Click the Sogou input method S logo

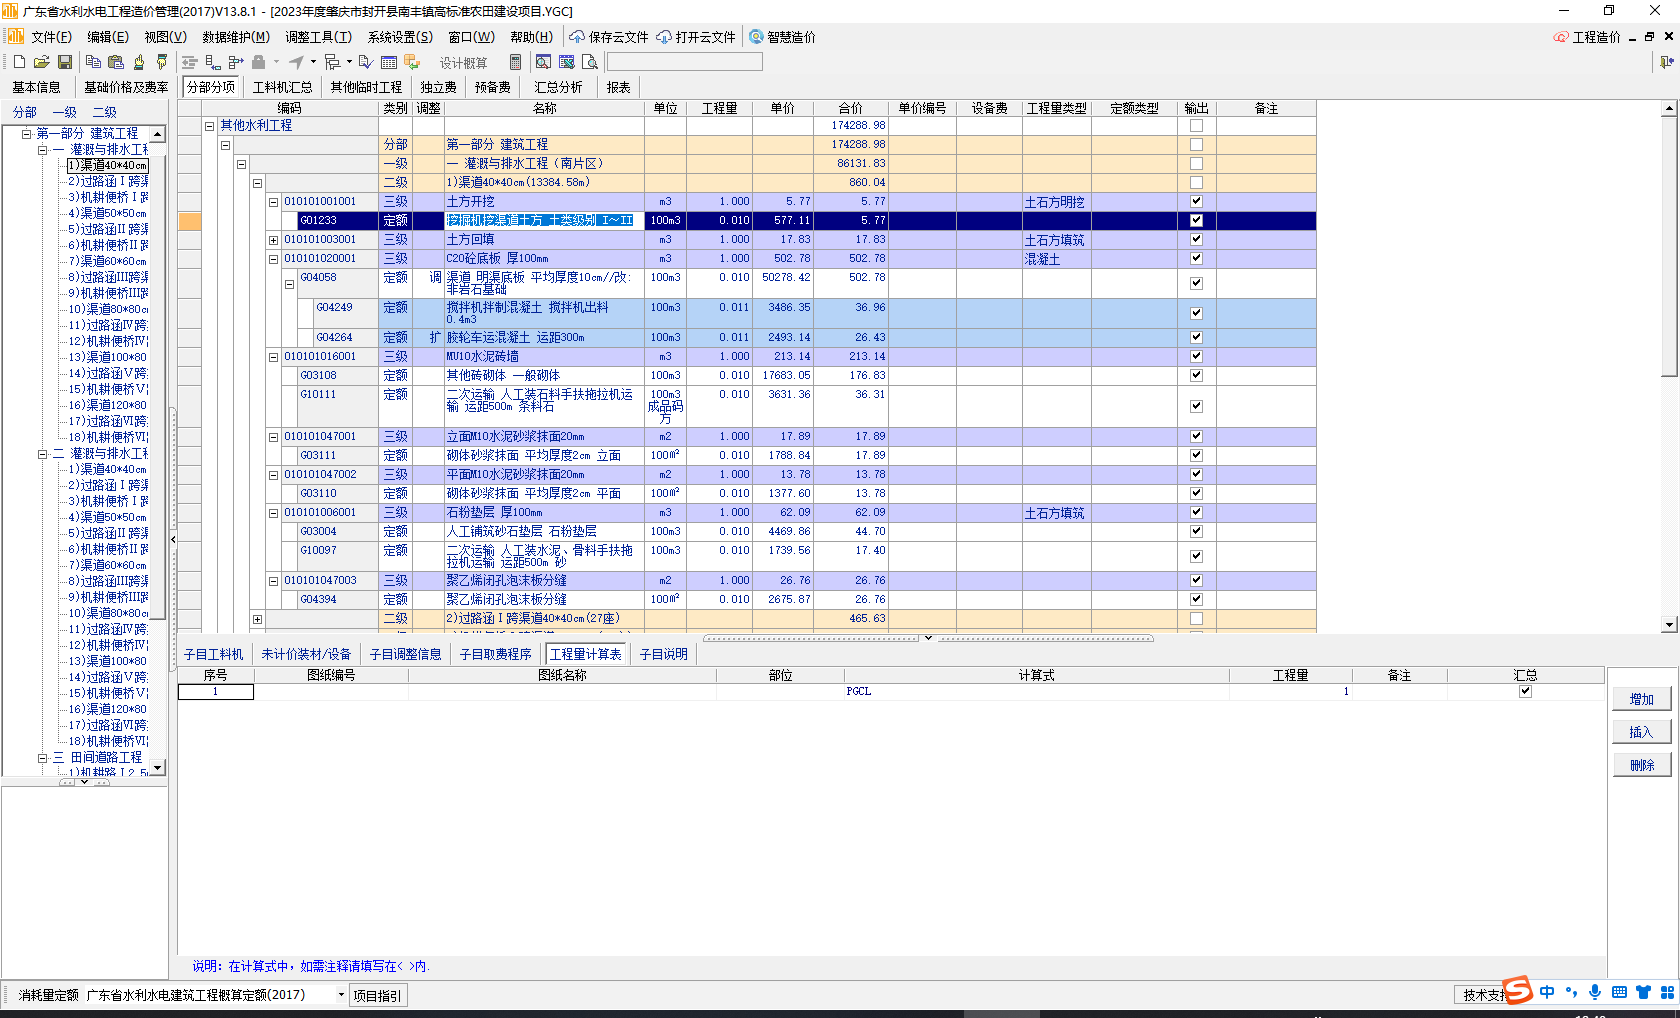(1517, 990)
